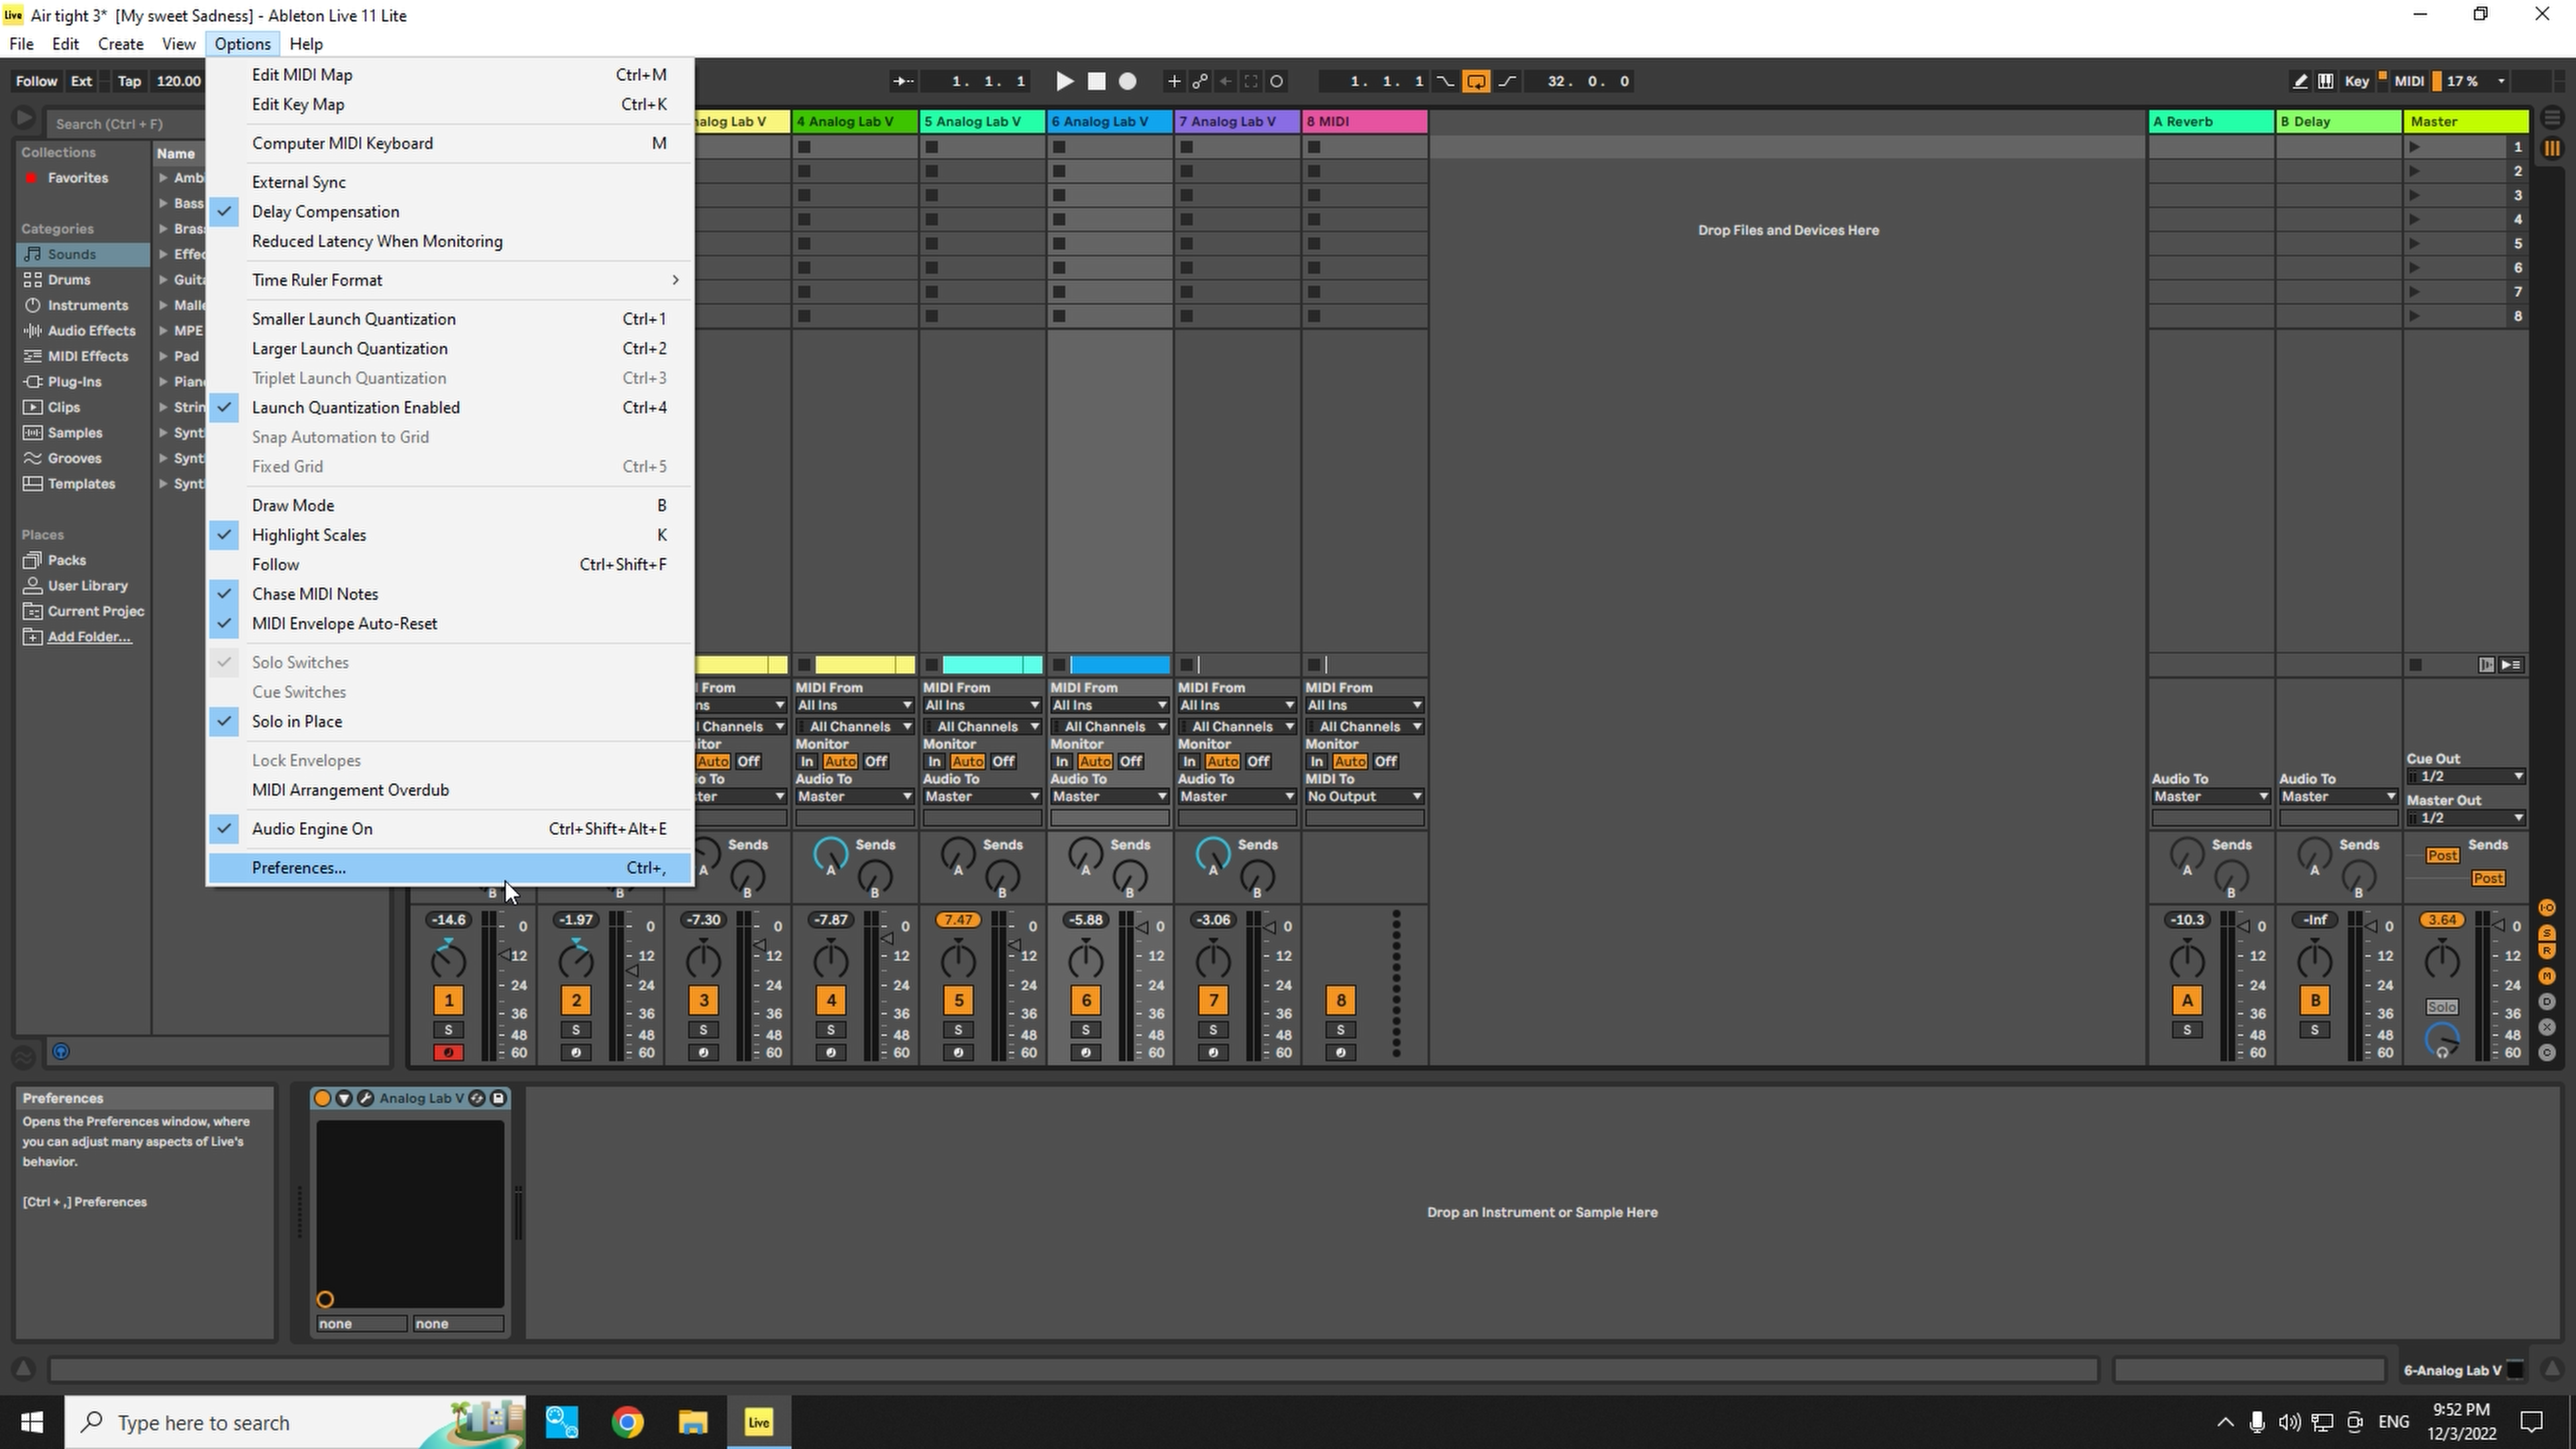Open the Time Ruler Format submenu
Viewport: 2576px width, 1449px height.
(x=317, y=280)
